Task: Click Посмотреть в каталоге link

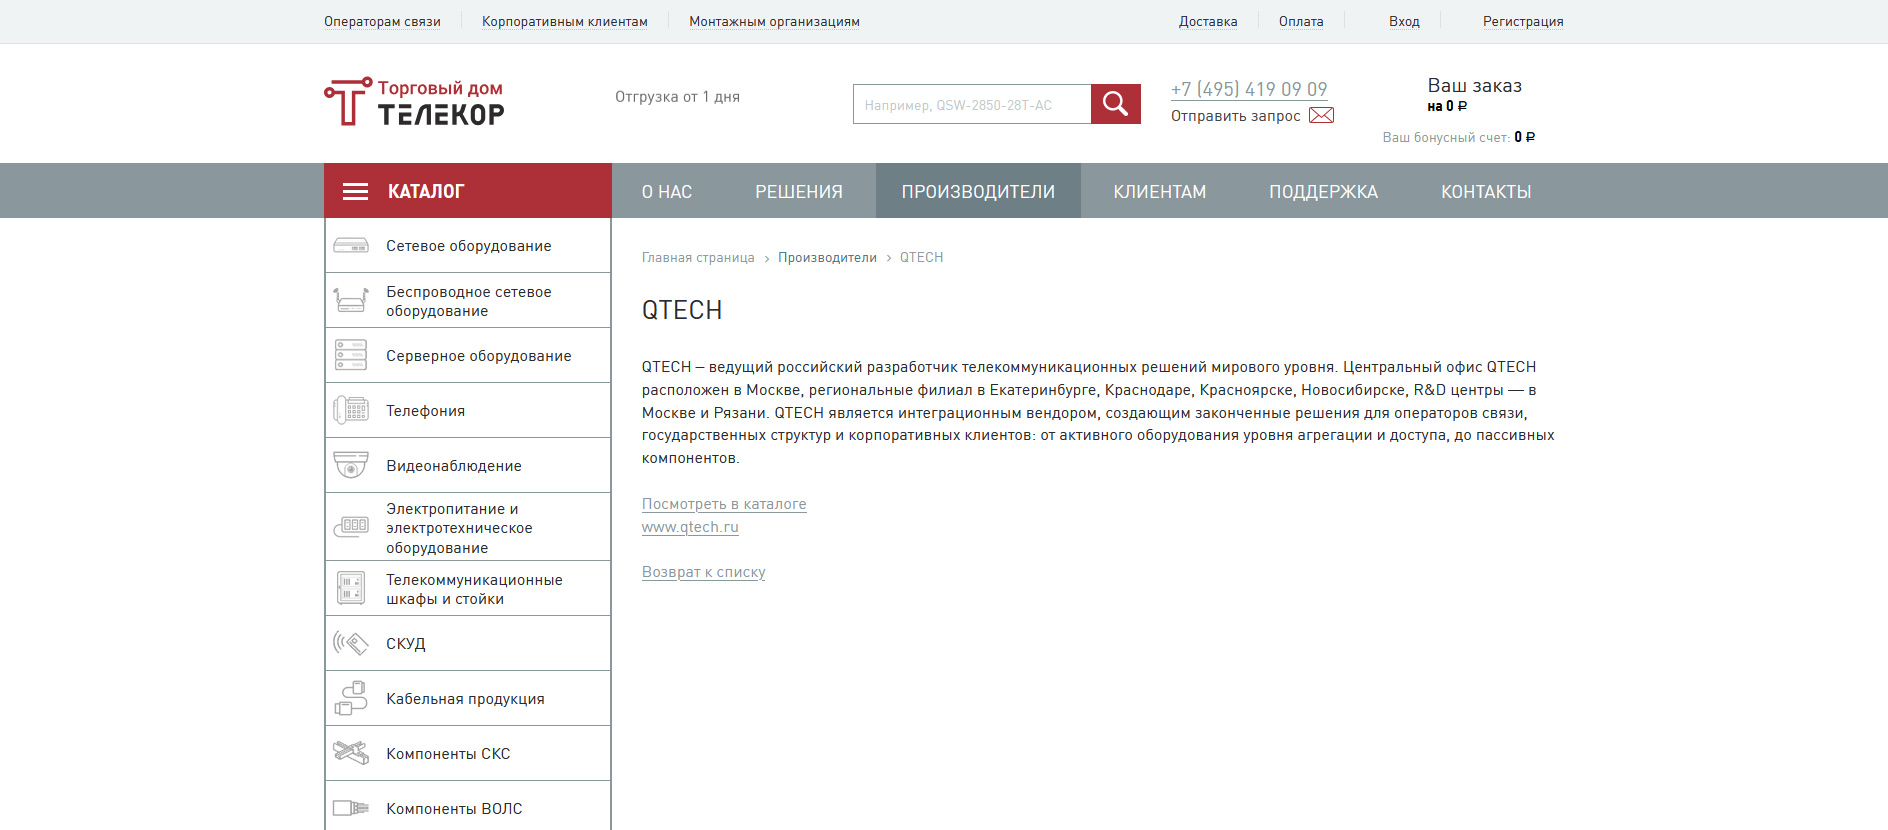Action: pos(724,504)
